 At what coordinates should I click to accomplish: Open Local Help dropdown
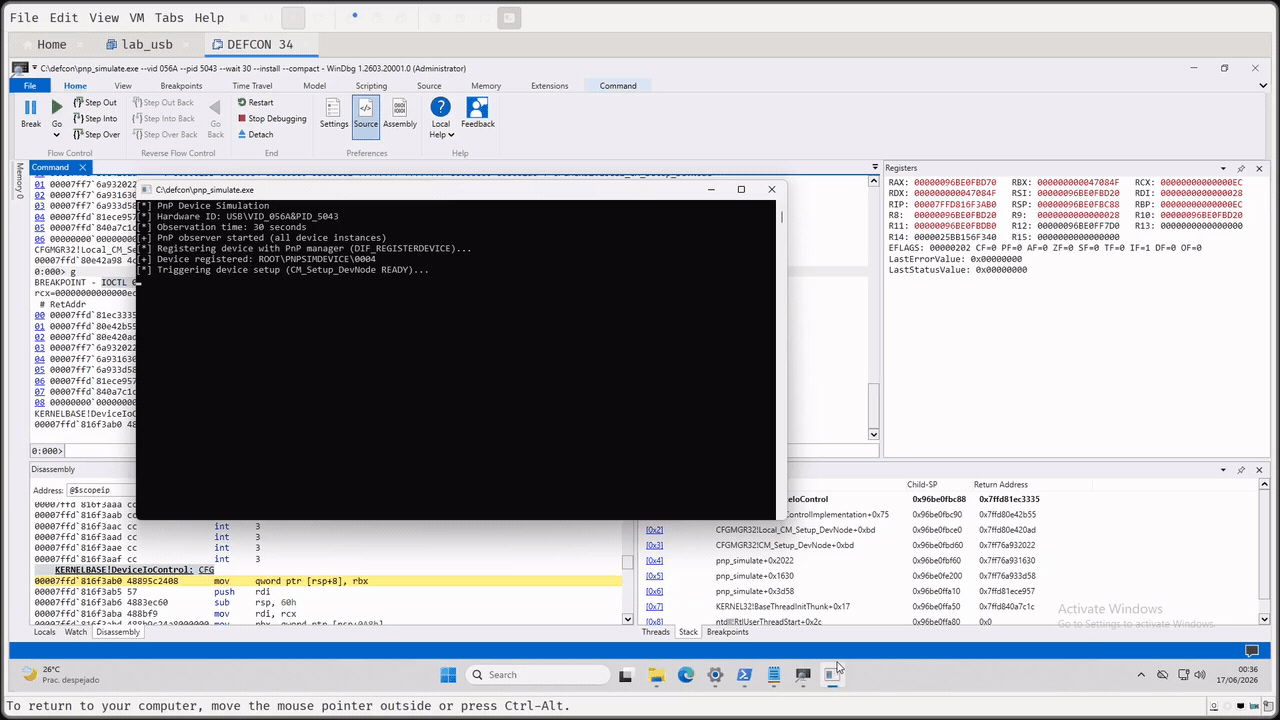(440, 118)
